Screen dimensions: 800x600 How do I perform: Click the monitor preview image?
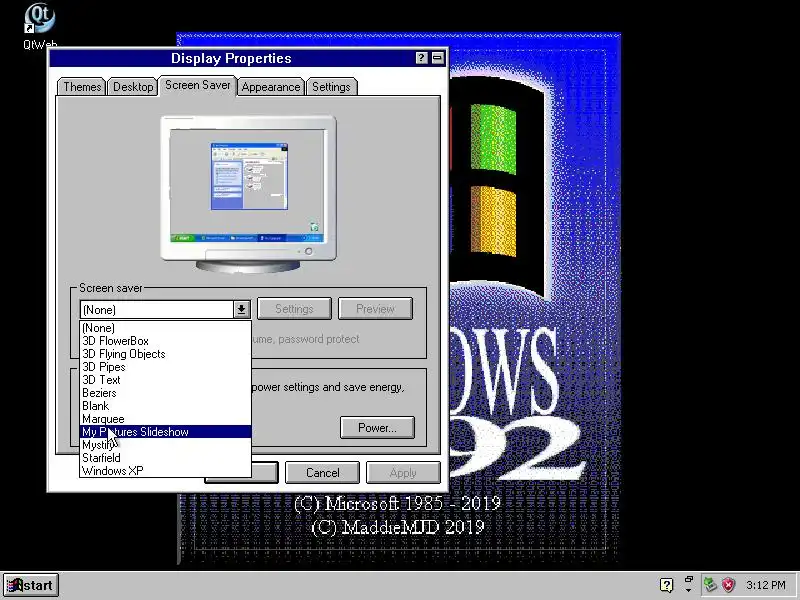coord(248,193)
